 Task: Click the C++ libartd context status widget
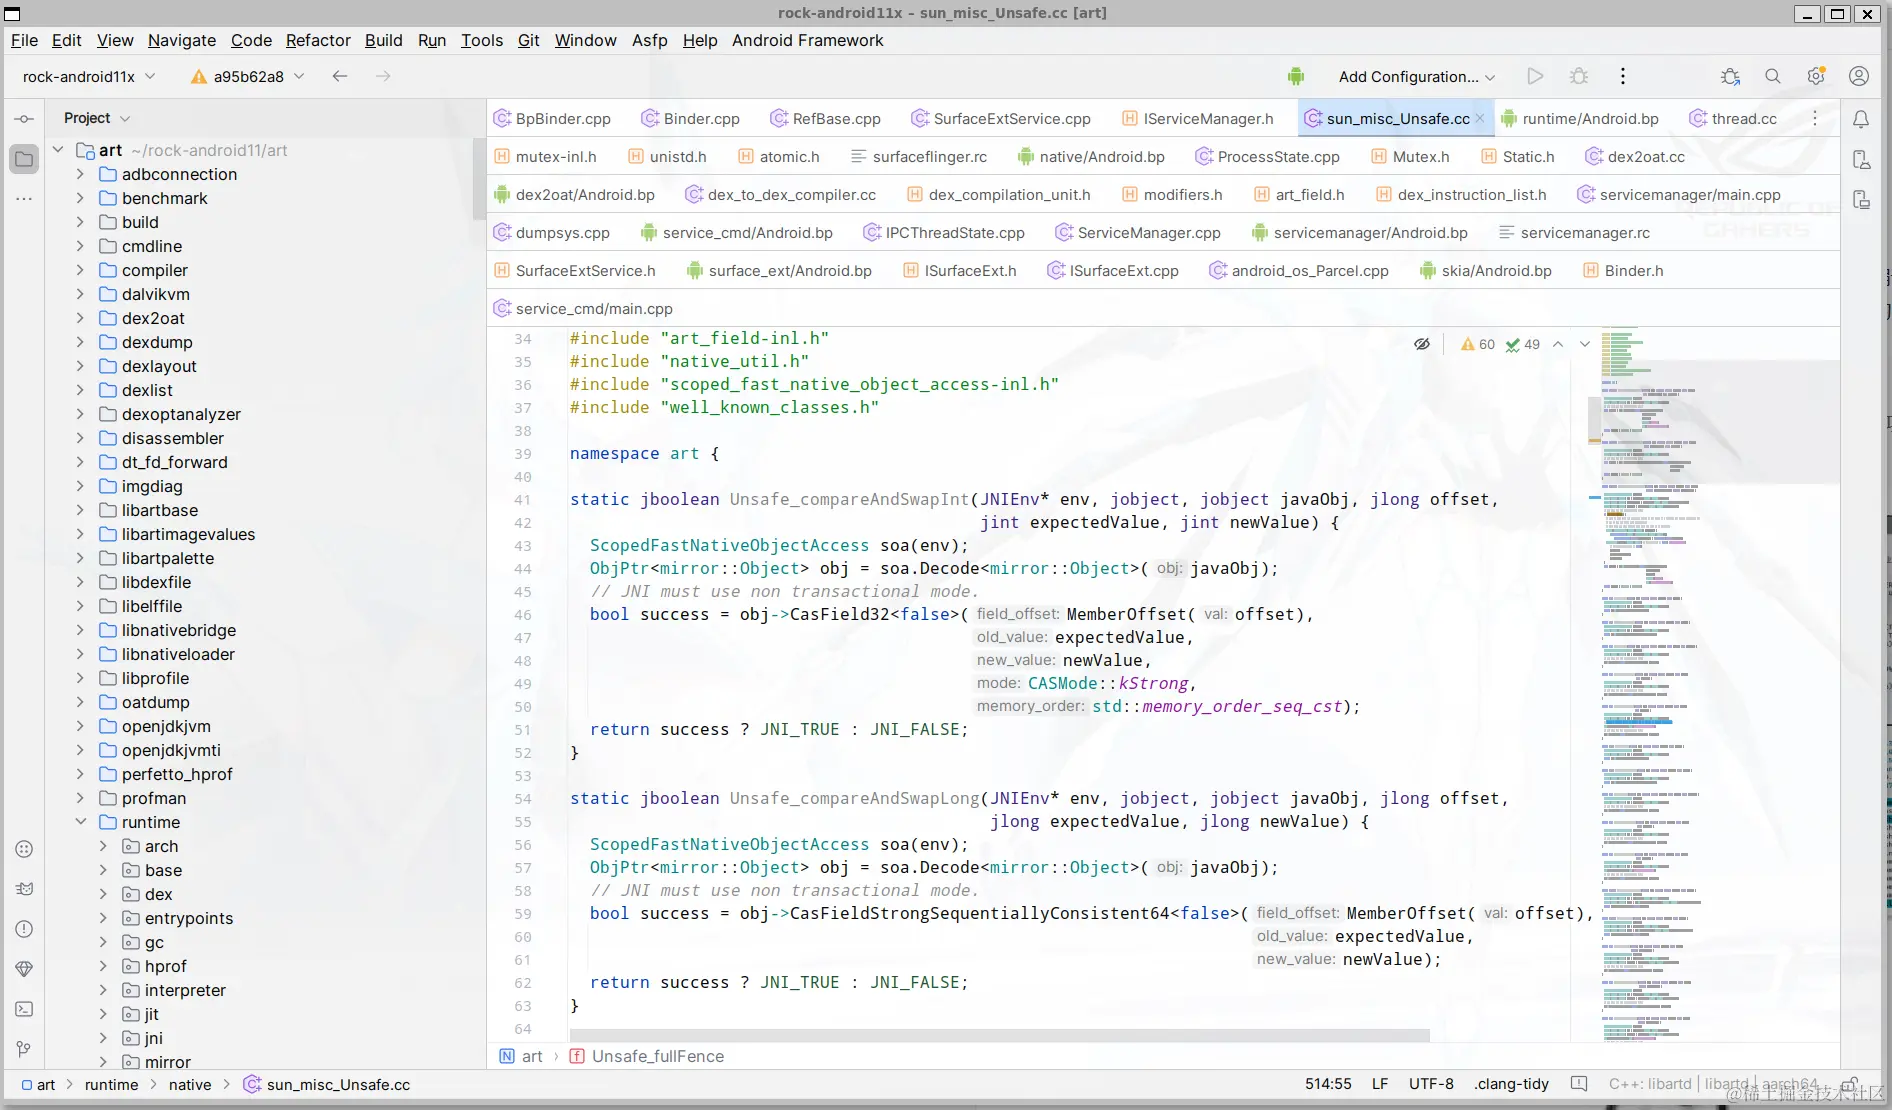click(x=1714, y=1084)
